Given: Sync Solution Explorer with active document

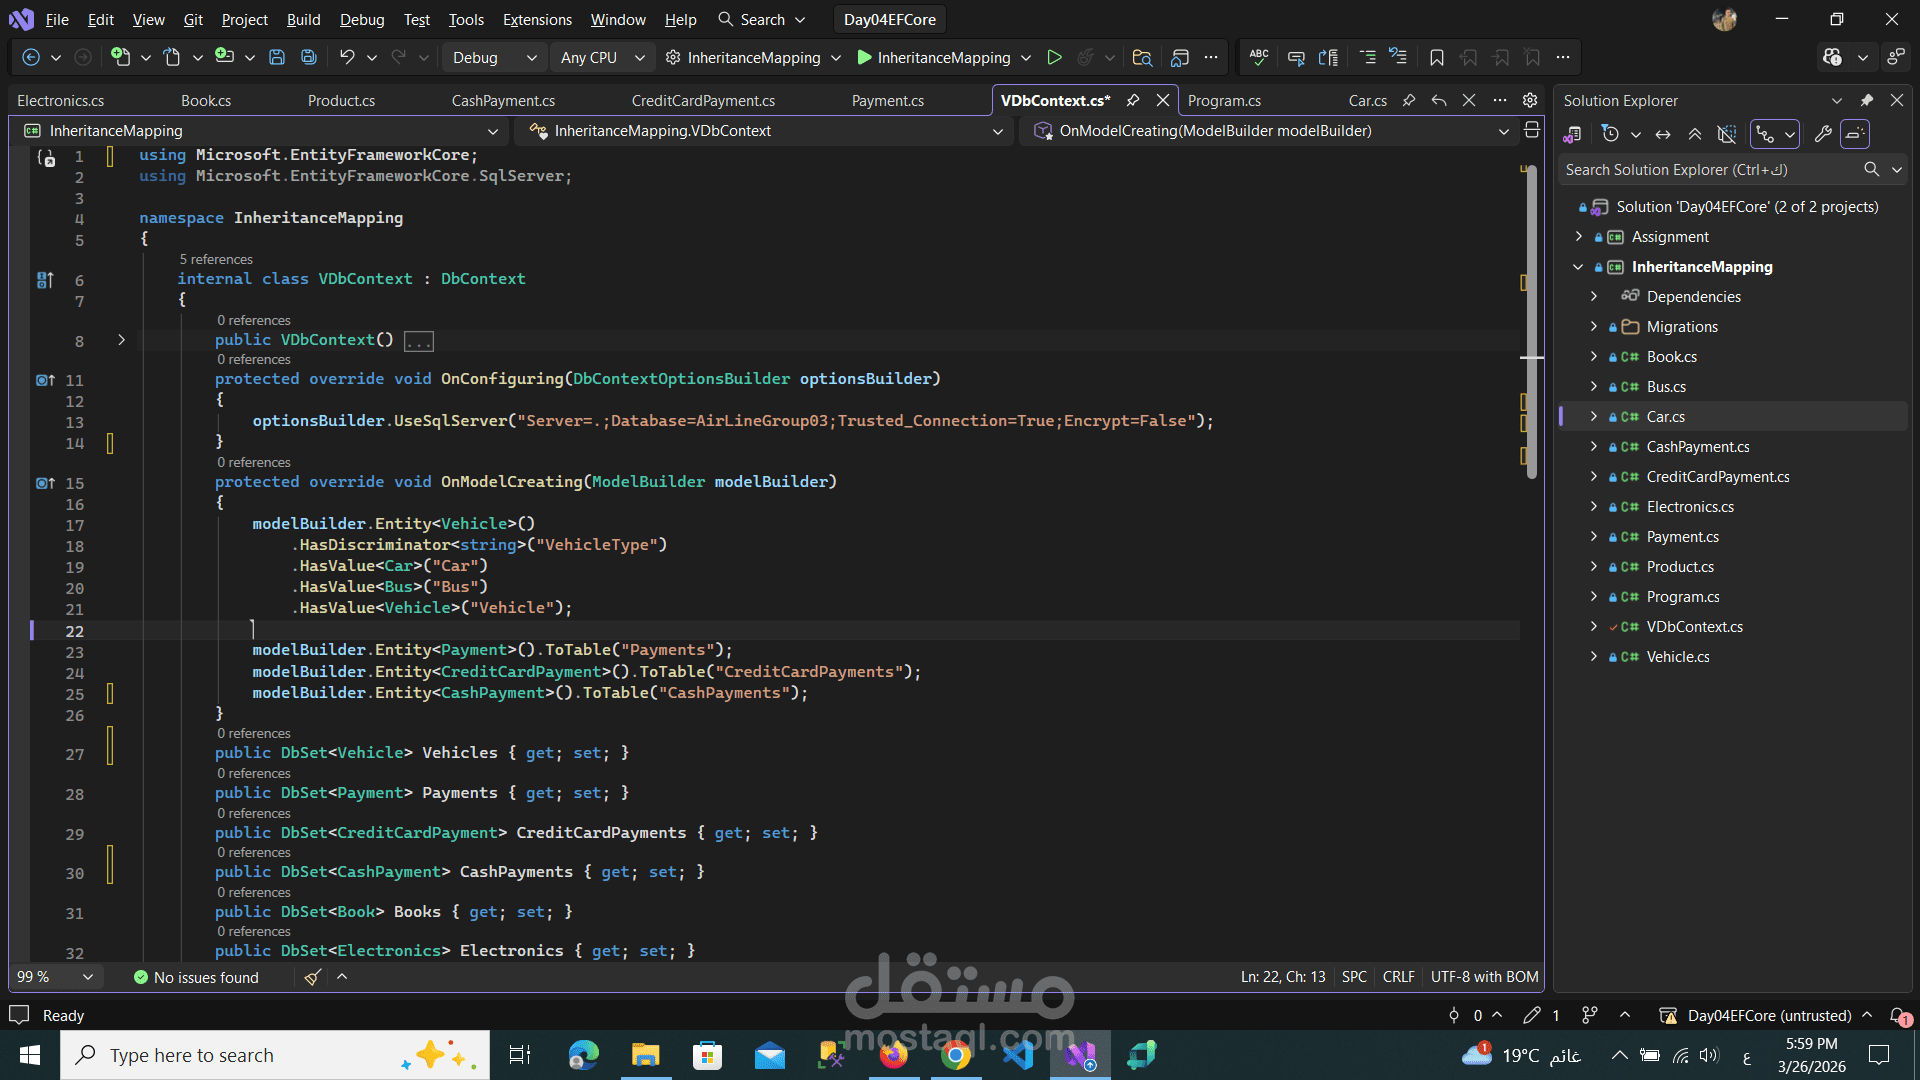Looking at the screenshot, I should (x=1662, y=133).
